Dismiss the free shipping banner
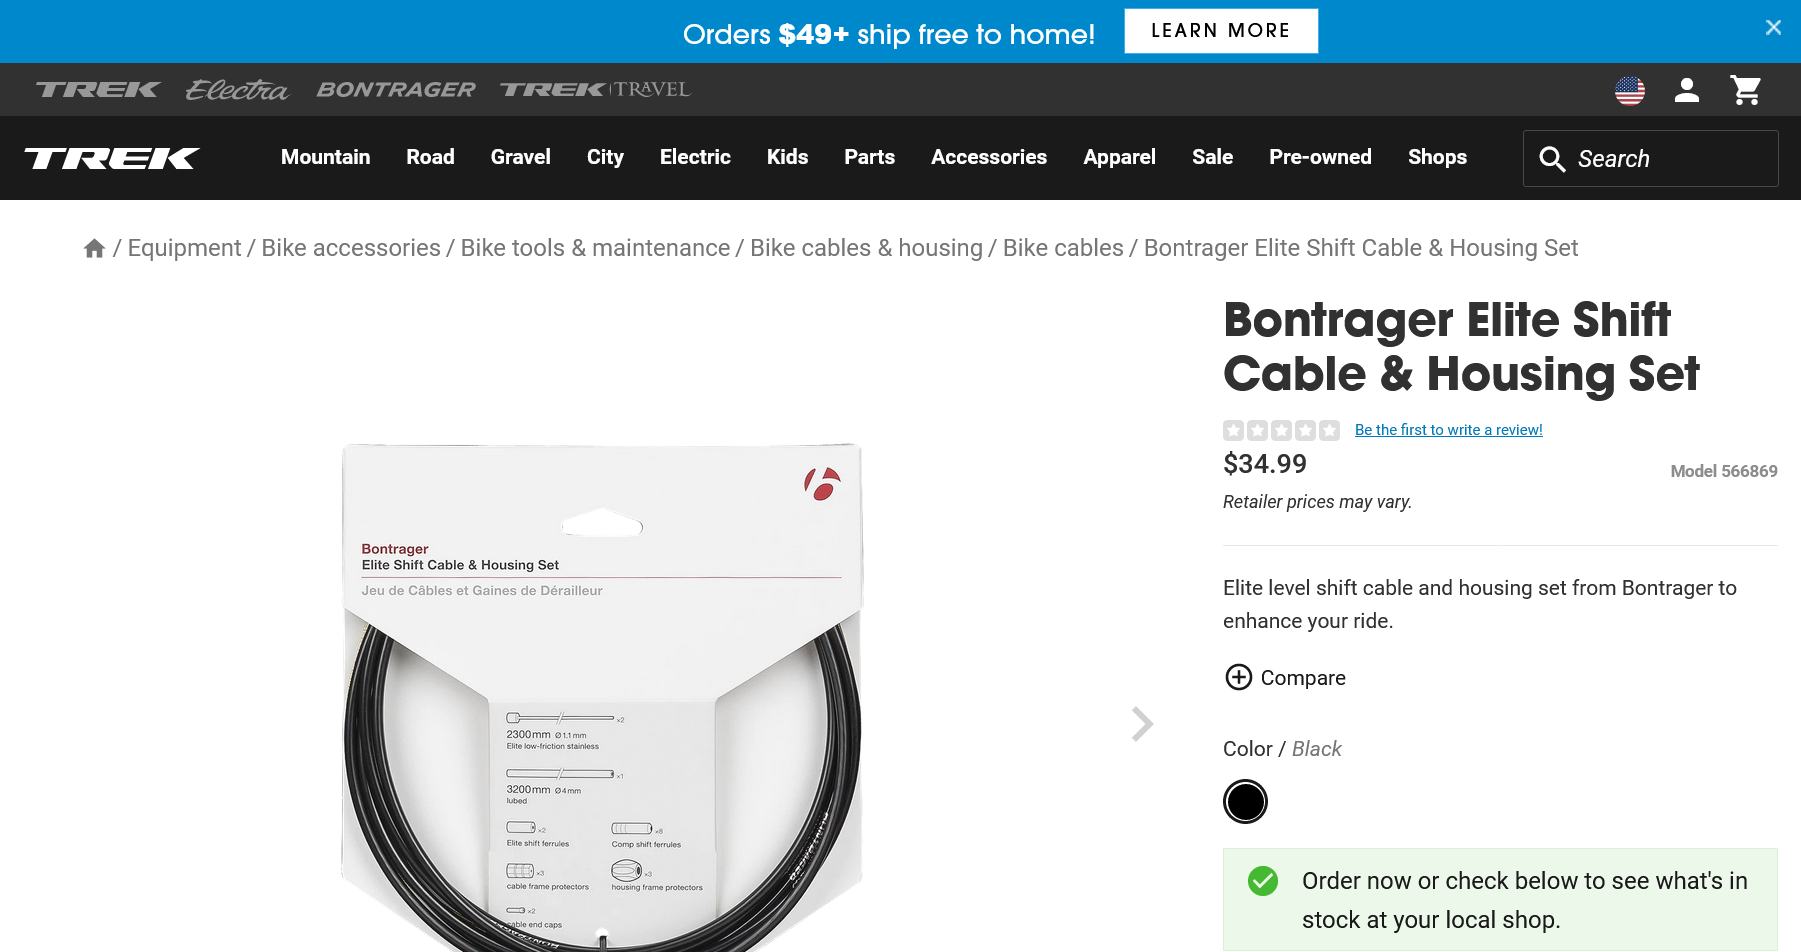Image resolution: width=1801 pixels, height=952 pixels. [x=1773, y=28]
